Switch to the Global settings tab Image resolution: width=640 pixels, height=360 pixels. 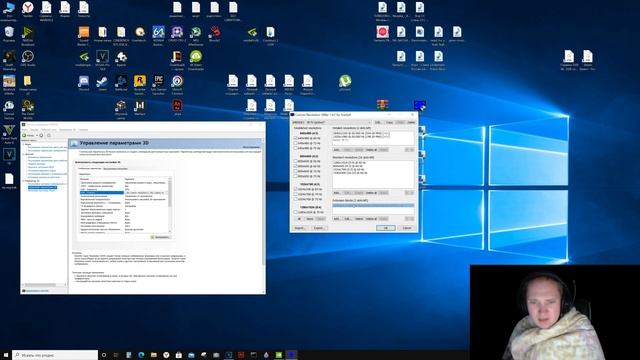[89, 169]
